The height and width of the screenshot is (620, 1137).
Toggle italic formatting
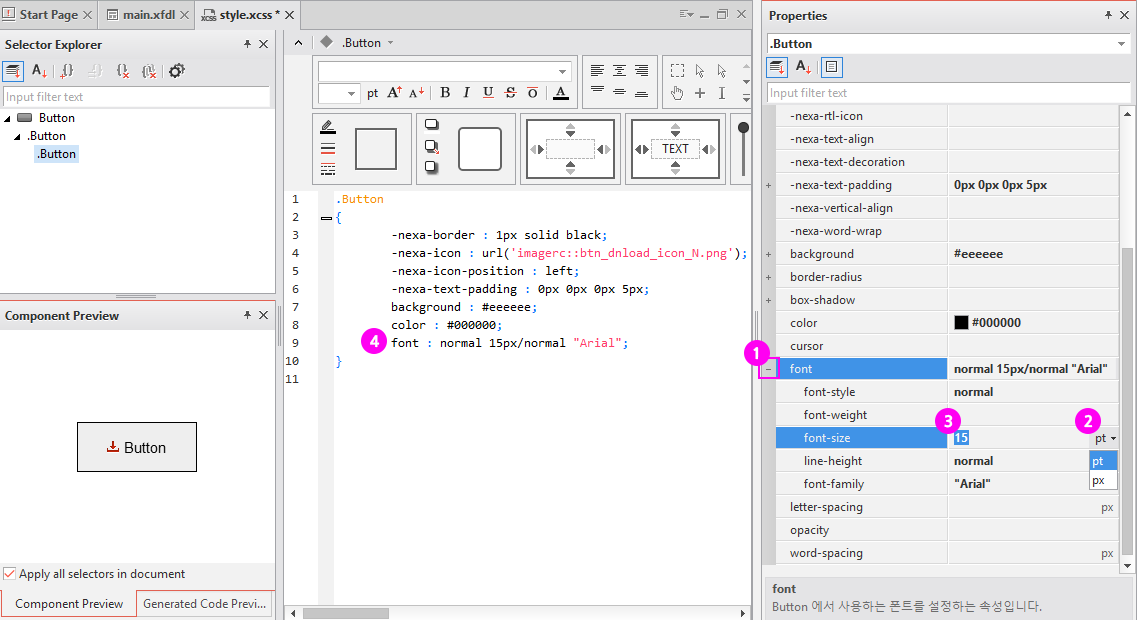[x=466, y=93]
